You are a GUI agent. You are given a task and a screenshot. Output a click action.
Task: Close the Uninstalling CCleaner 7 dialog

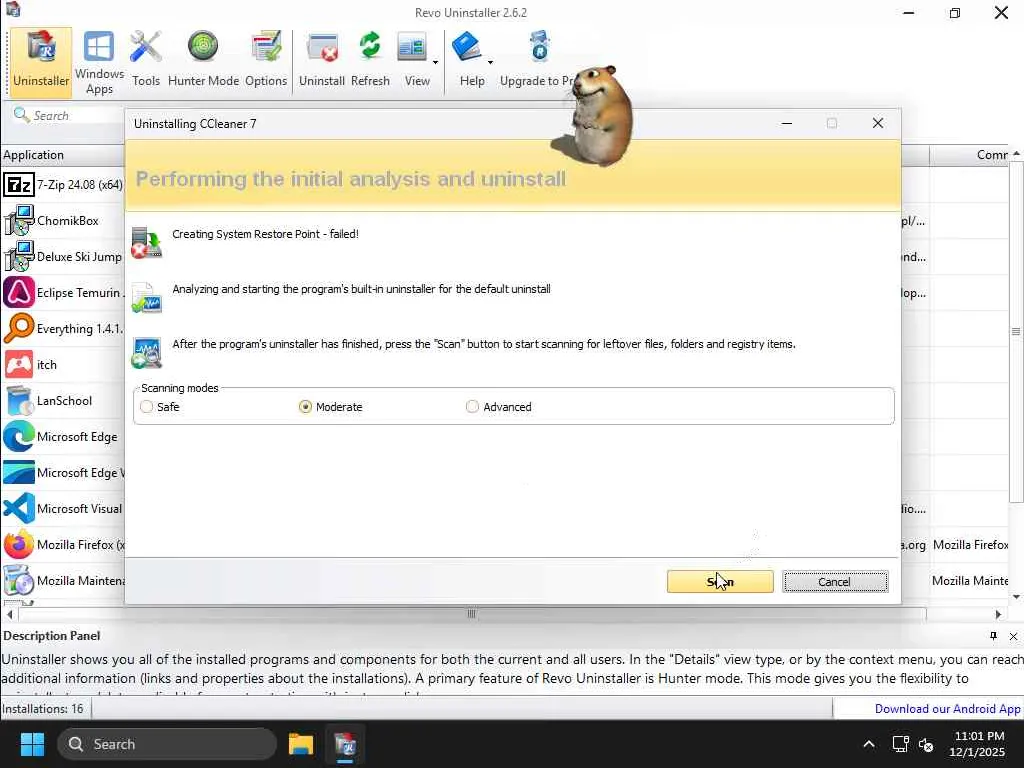point(878,123)
